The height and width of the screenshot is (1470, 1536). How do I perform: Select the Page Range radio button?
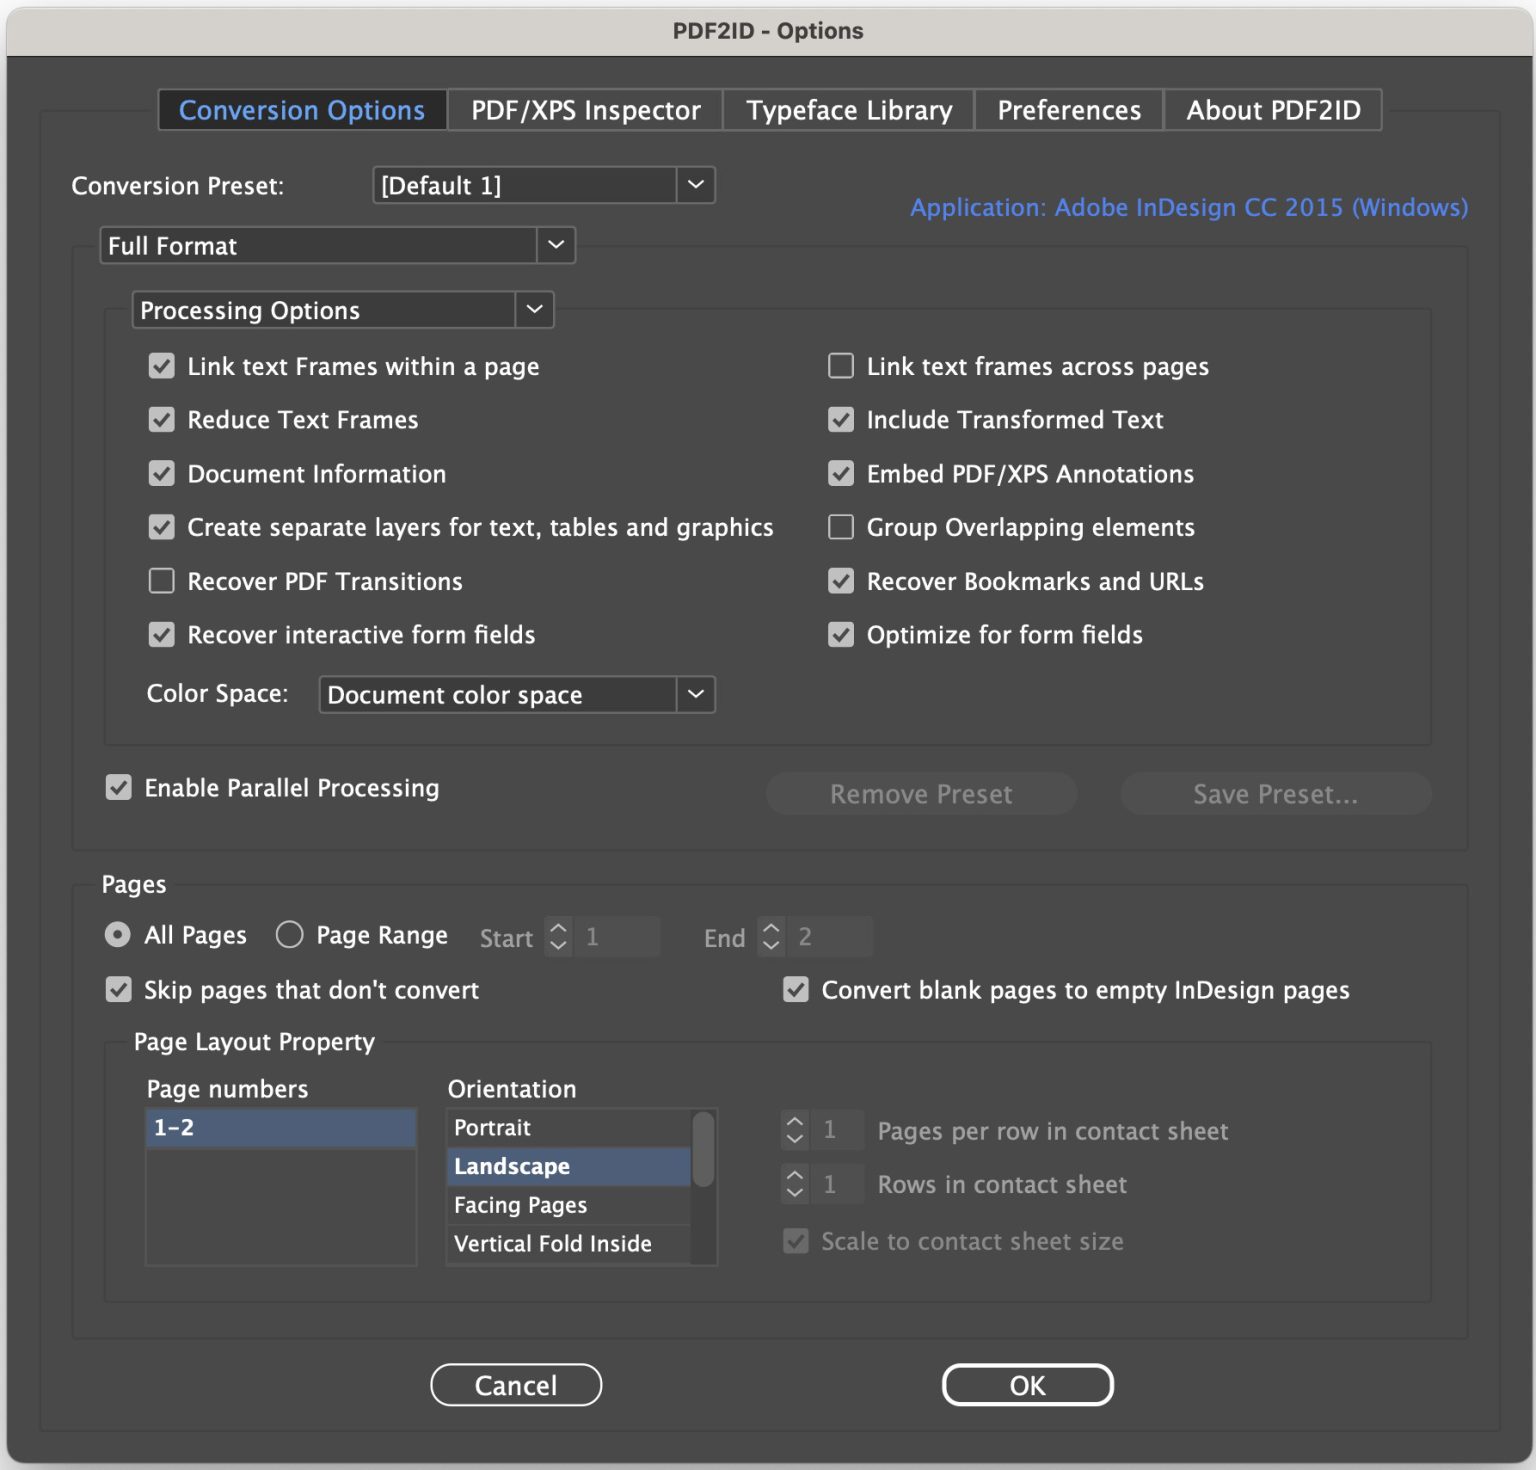289,935
